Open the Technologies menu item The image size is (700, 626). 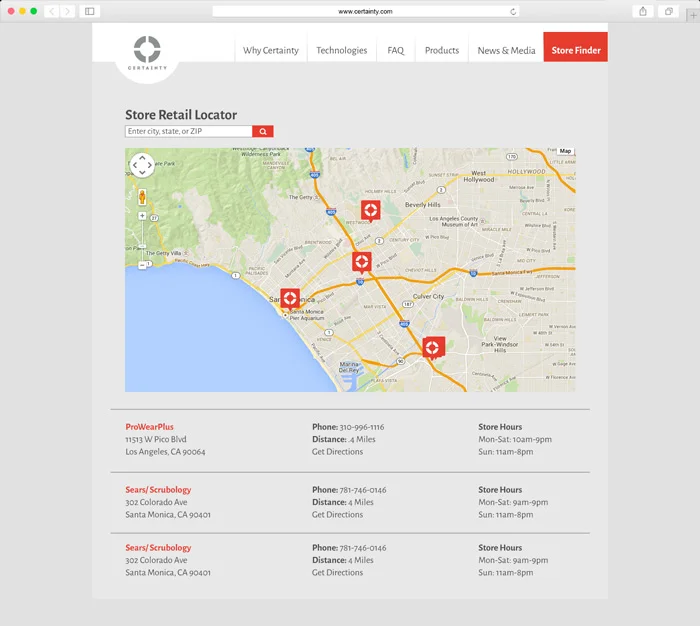pyautogui.click(x=342, y=50)
